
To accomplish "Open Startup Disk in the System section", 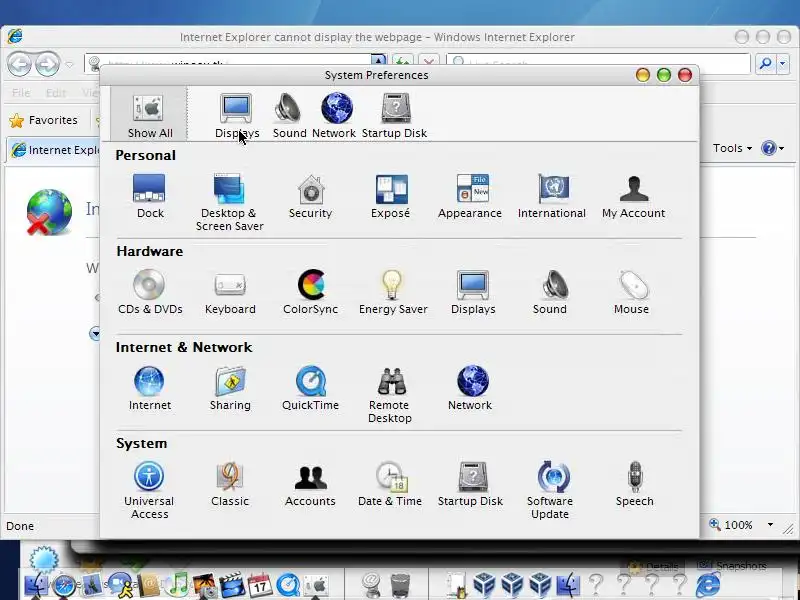I will pos(470,484).
